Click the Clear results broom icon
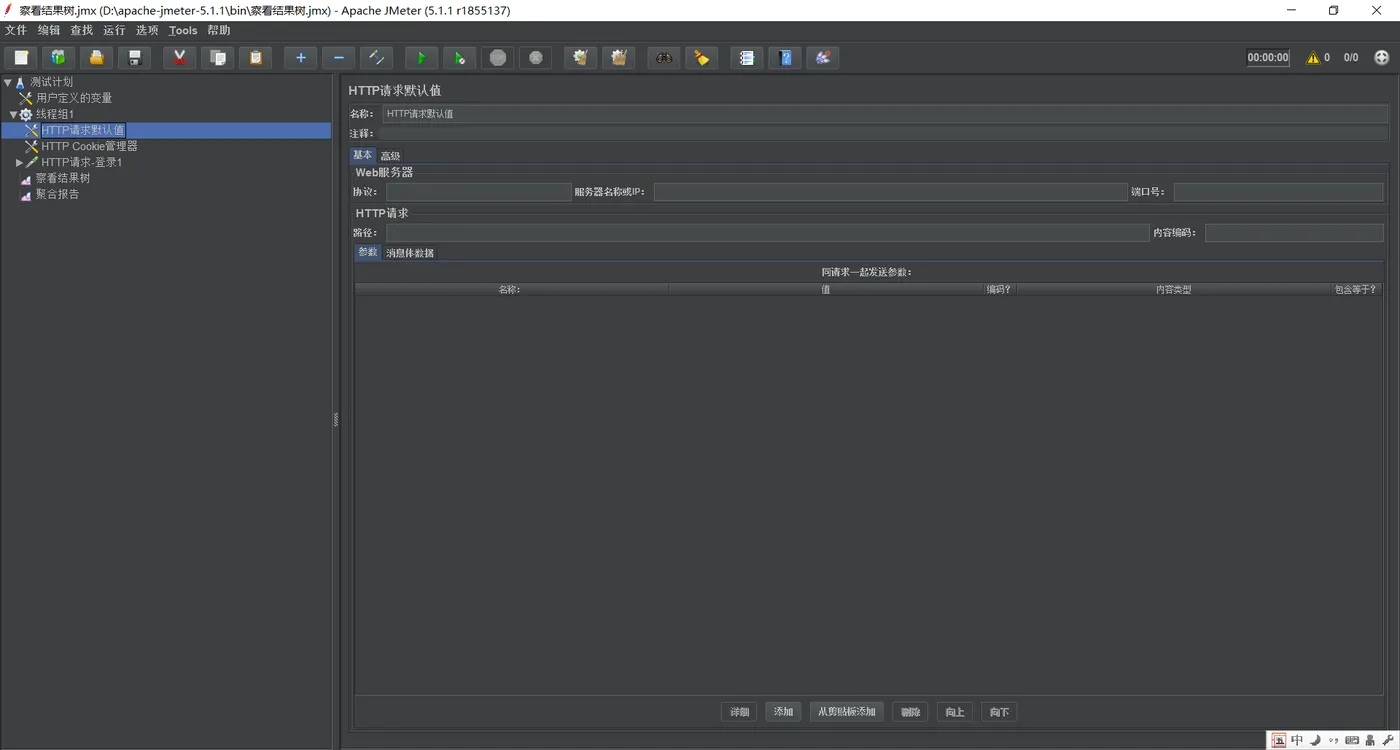This screenshot has height=750, width=1400. click(x=580, y=58)
